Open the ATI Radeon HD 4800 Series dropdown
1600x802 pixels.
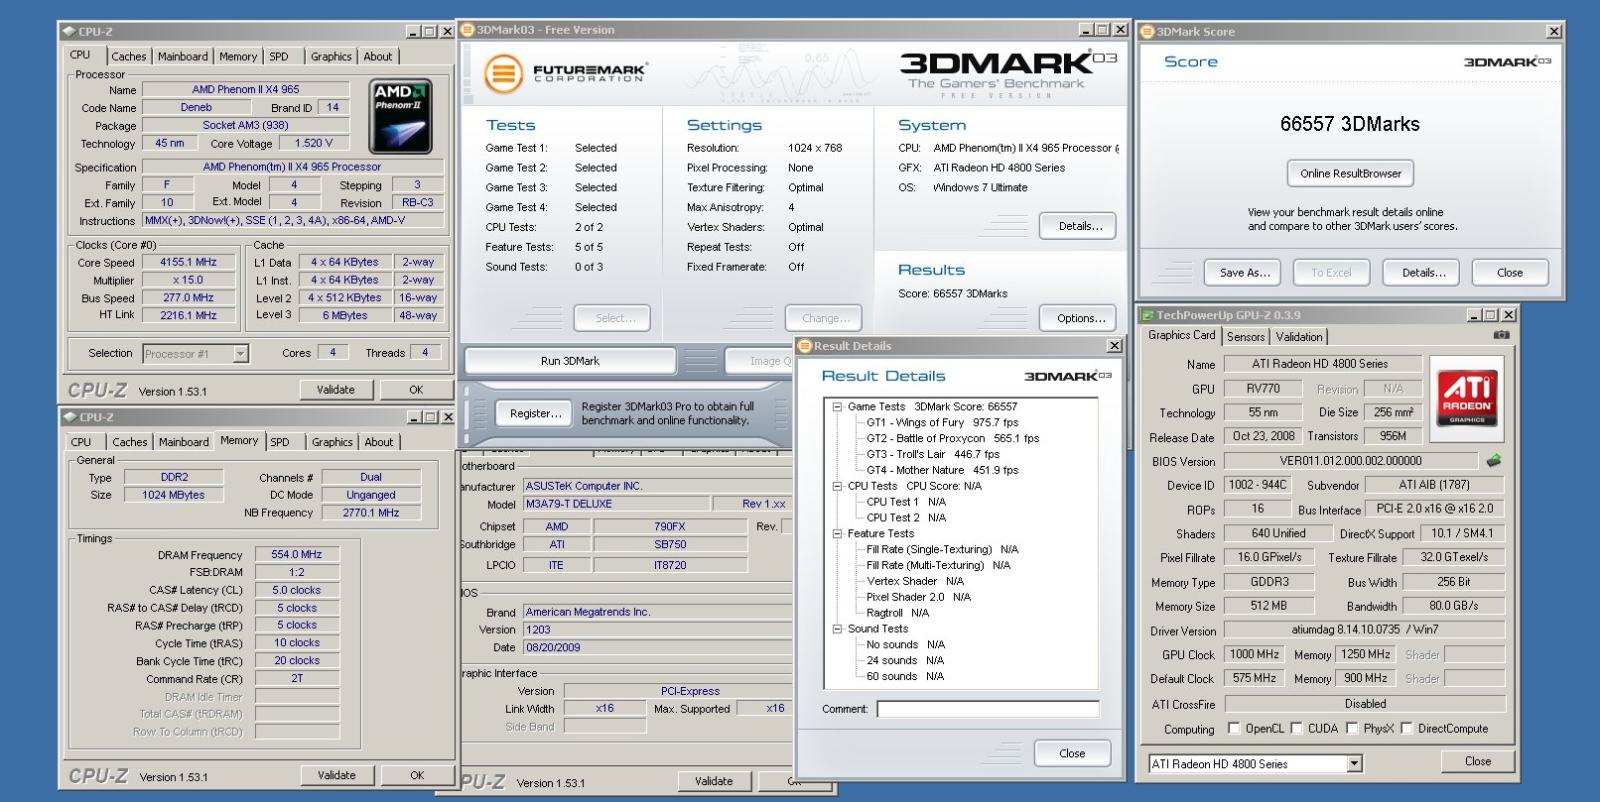(x=1354, y=764)
